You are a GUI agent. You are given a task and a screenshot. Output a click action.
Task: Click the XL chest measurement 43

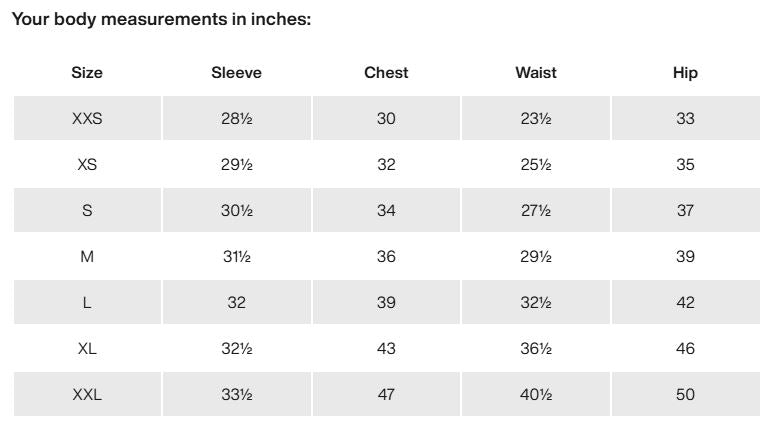coord(386,349)
